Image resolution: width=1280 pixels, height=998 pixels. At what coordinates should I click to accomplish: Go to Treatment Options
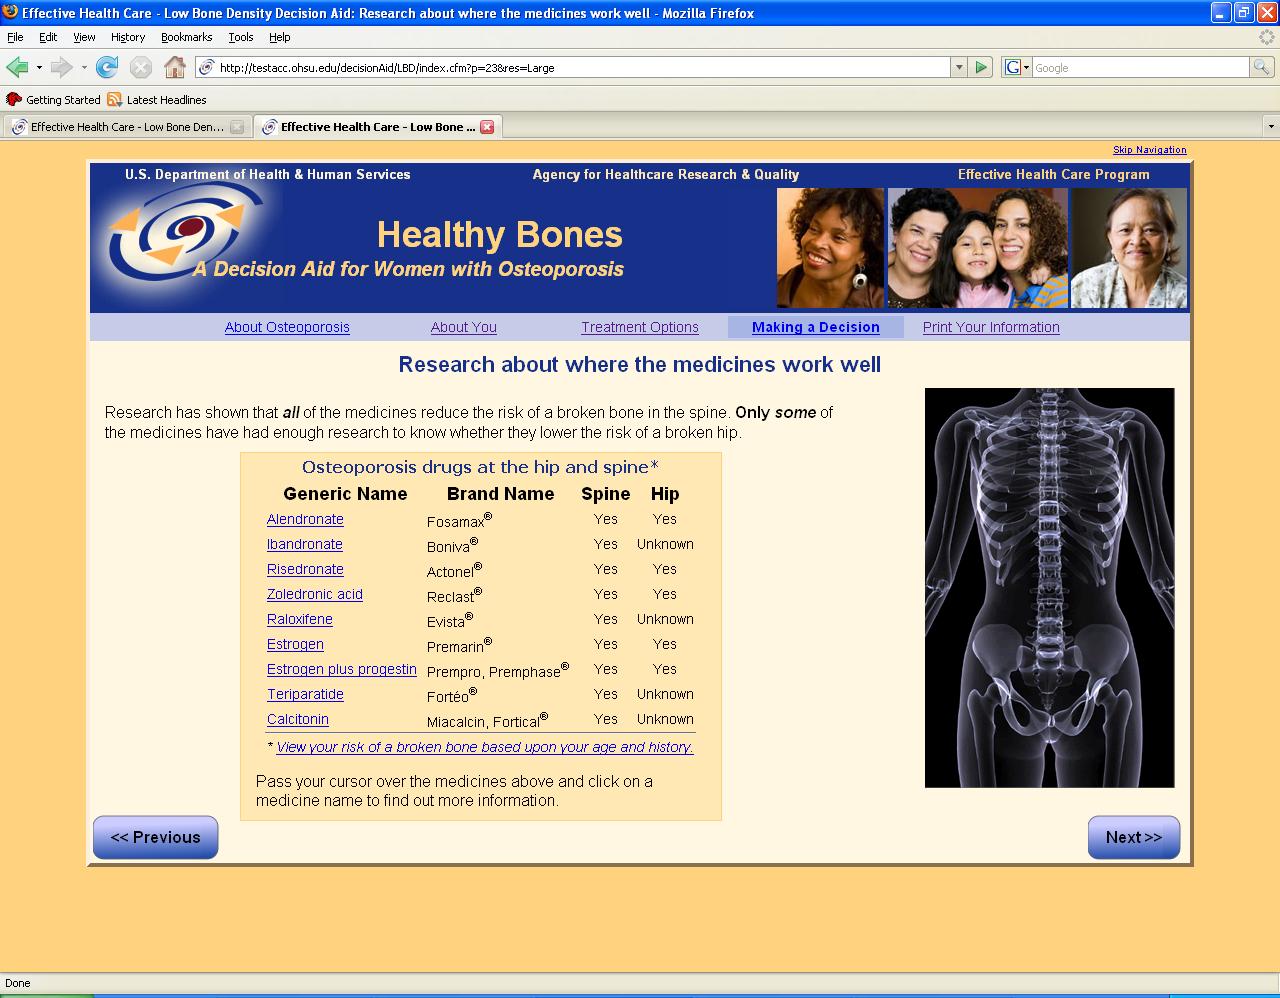click(640, 327)
